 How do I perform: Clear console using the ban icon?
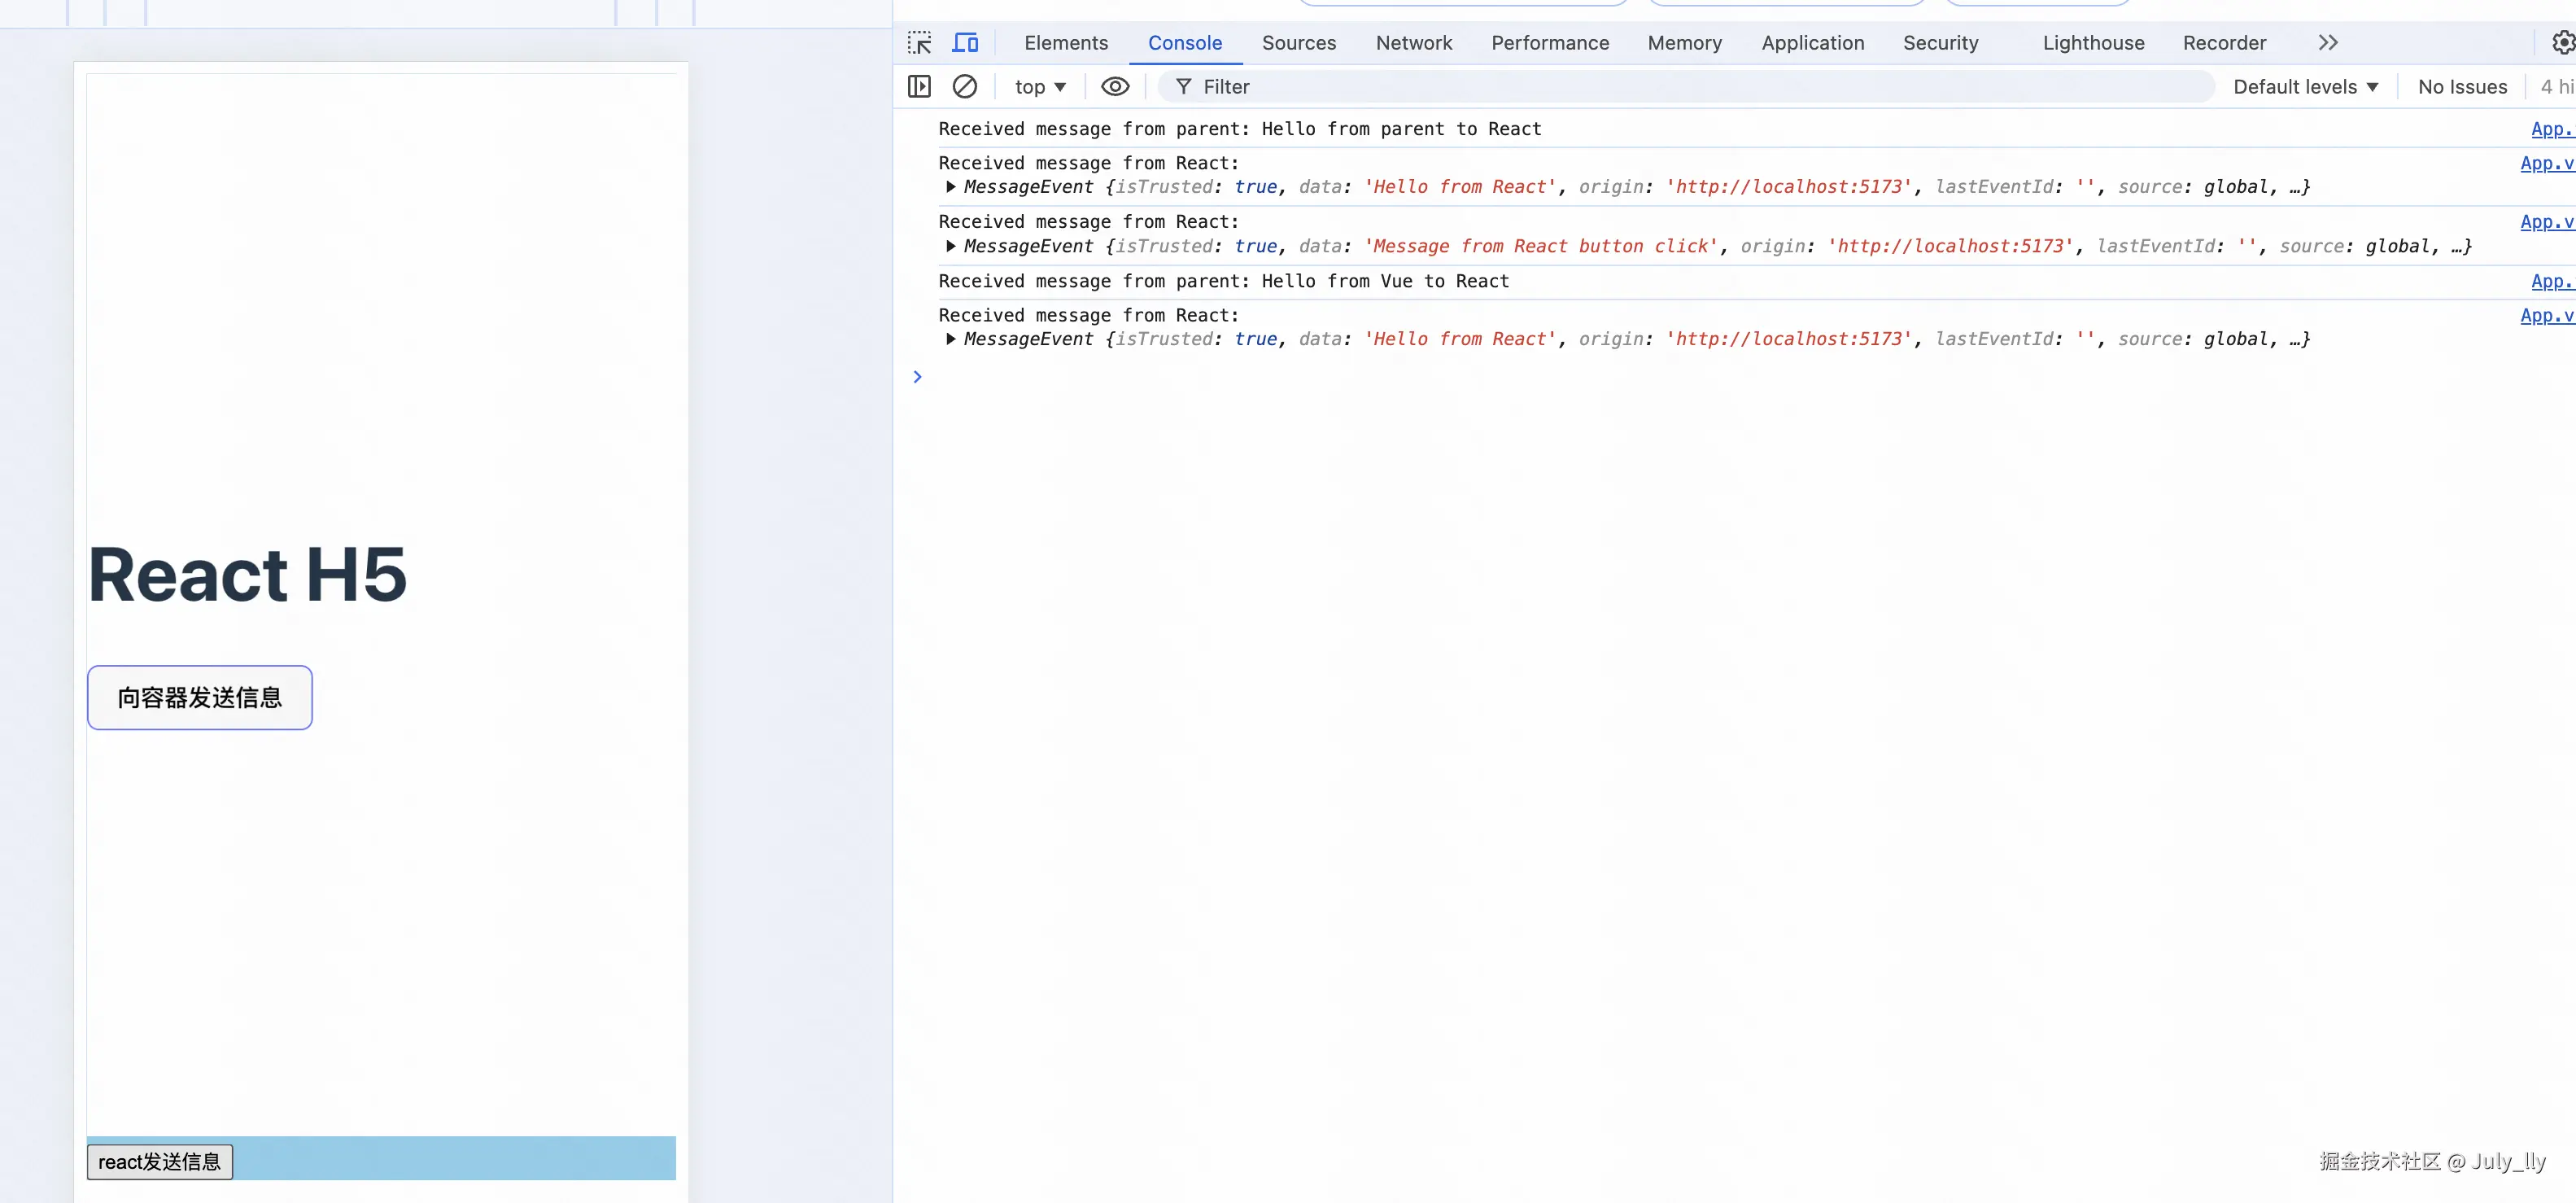click(965, 87)
